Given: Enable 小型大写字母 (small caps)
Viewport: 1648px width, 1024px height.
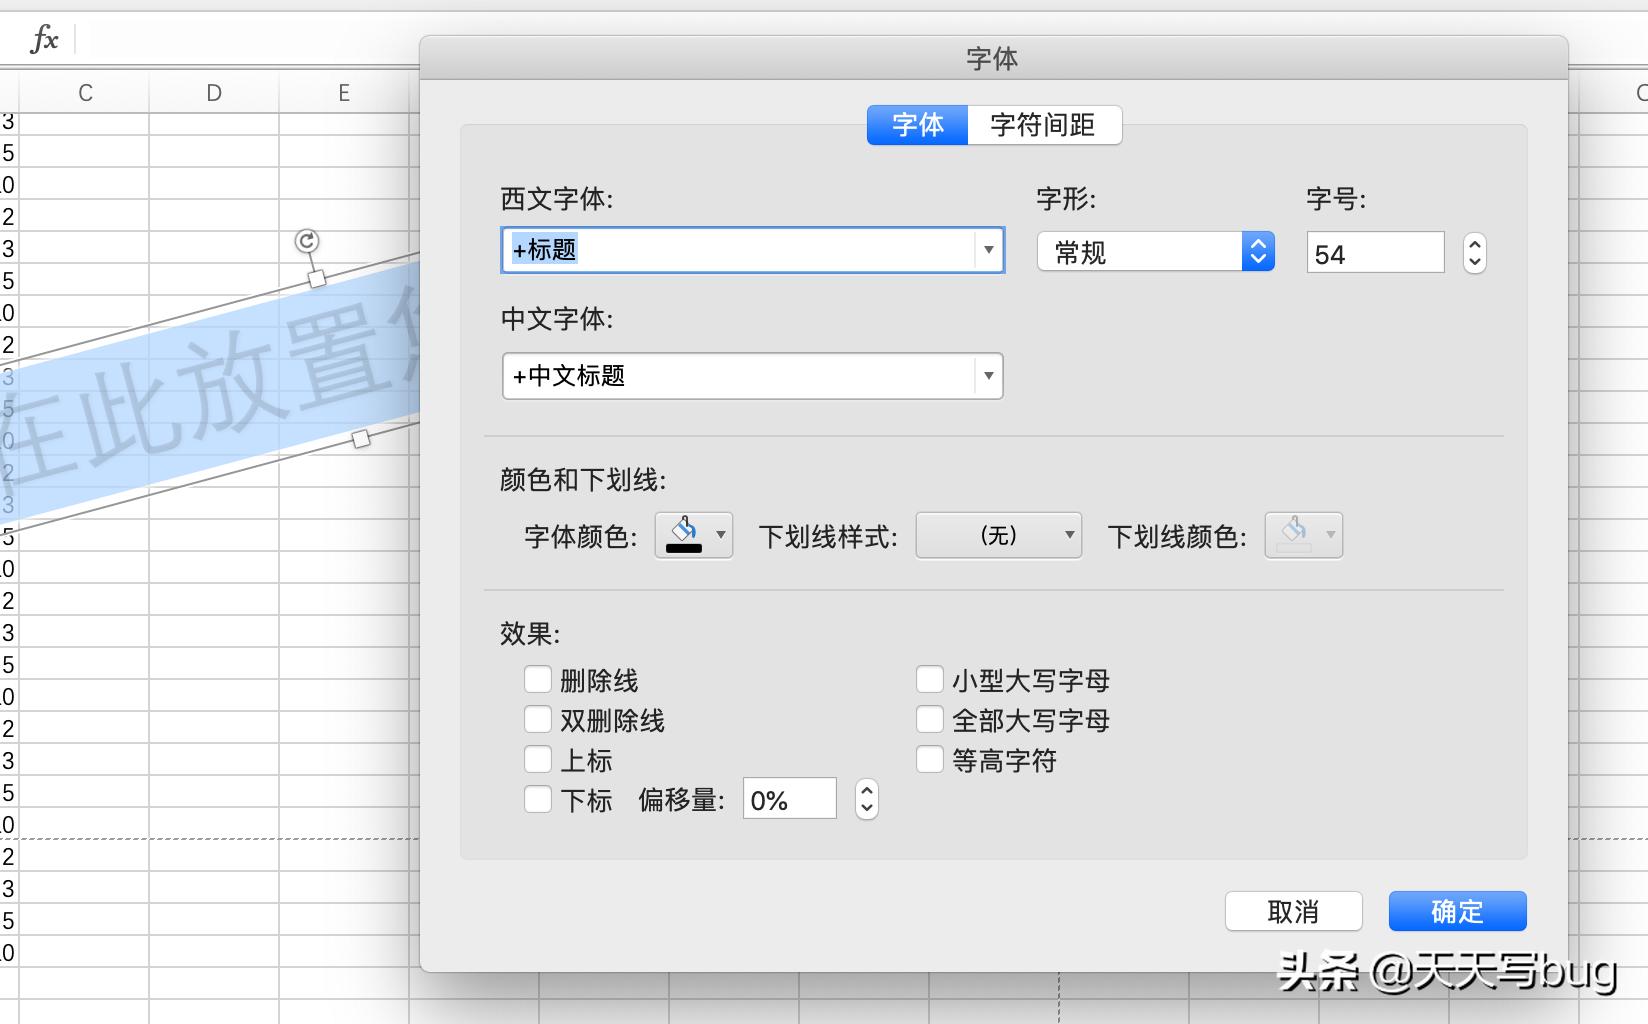Looking at the screenshot, I should [x=929, y=679].
